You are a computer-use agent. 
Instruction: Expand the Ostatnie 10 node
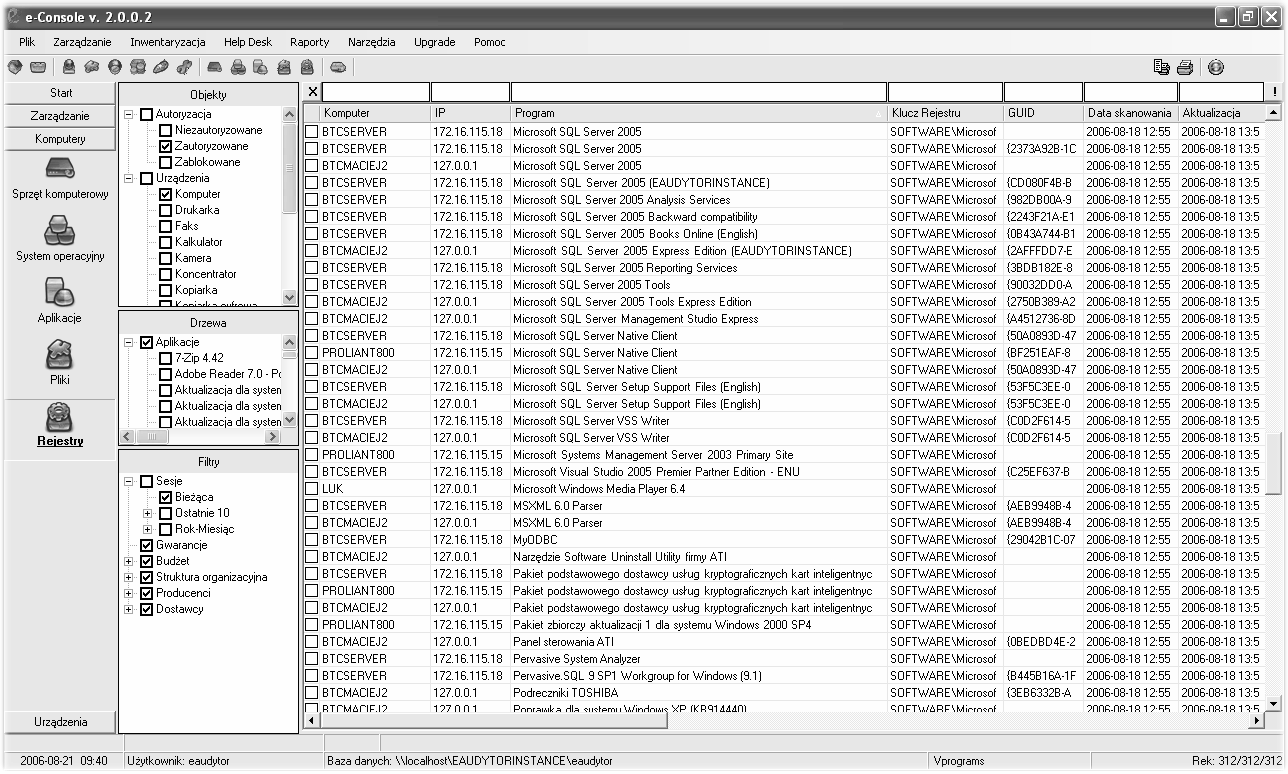tap(148, 513)
